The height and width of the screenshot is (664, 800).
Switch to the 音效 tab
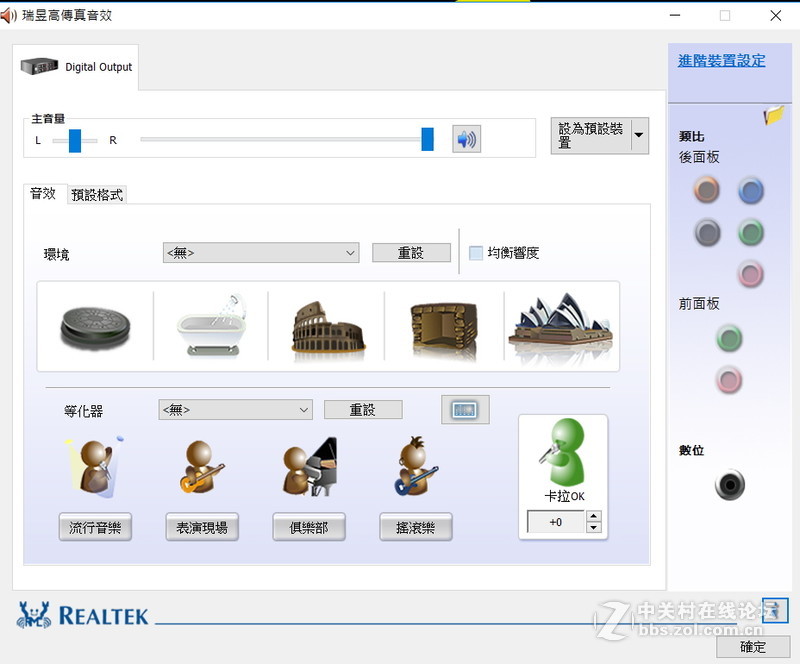[x=43, y=193]
